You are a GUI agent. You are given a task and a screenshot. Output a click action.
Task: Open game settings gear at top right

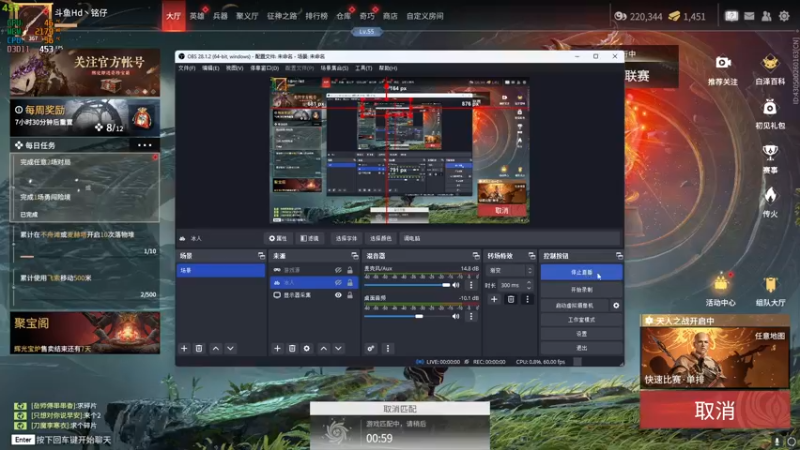784,16
